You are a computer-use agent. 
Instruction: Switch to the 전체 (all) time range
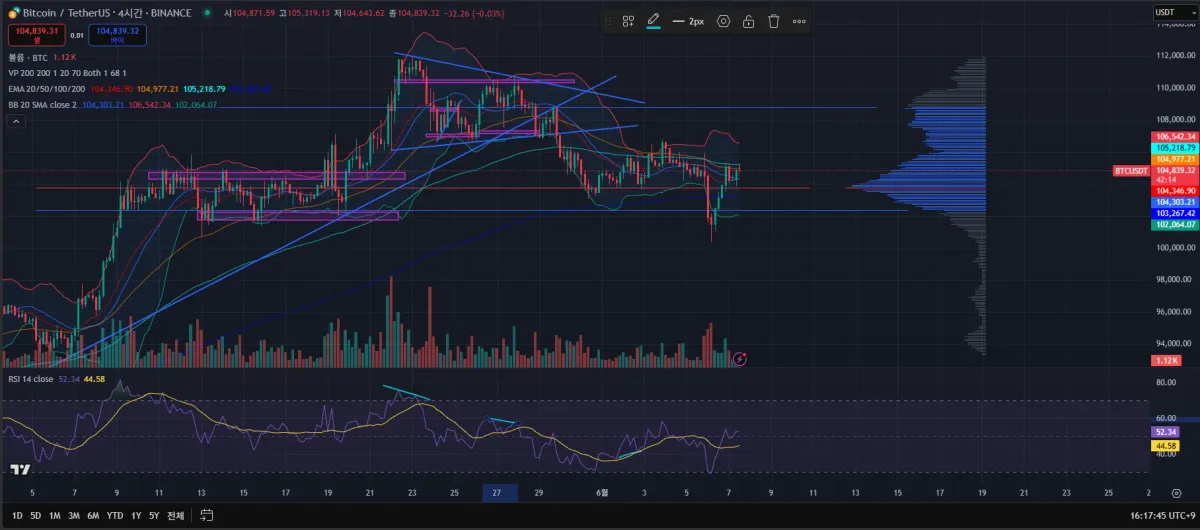click(176, 516)
